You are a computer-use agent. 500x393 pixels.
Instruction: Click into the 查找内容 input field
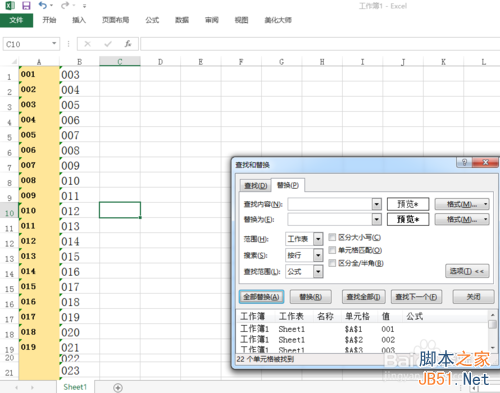tap(330, 204)
